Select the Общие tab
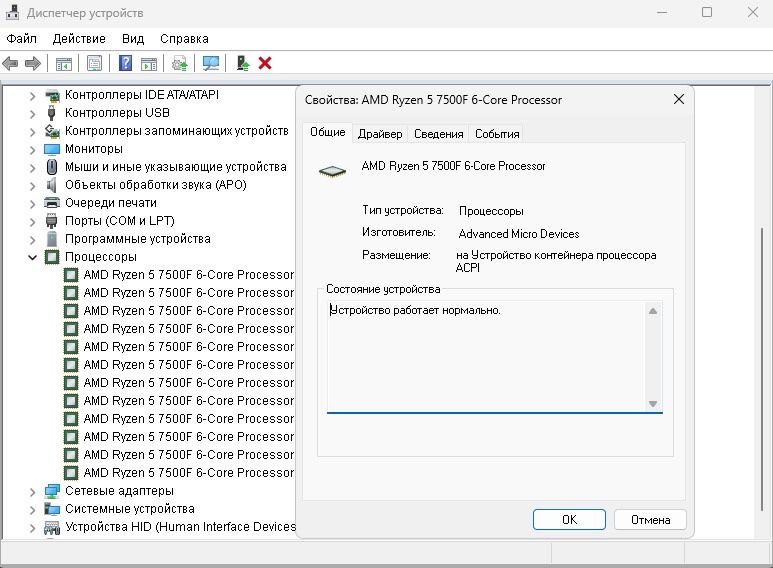This screenshot has height=568, width=773. (x=327, y=132)
